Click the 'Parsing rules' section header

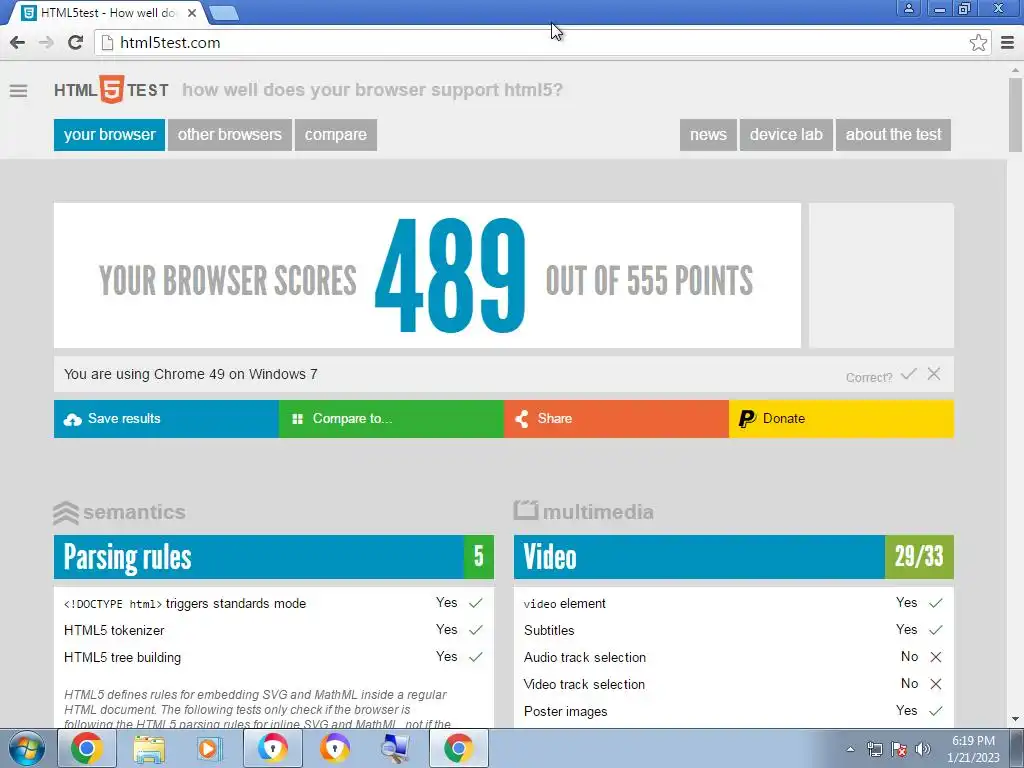tap(274, 557)
